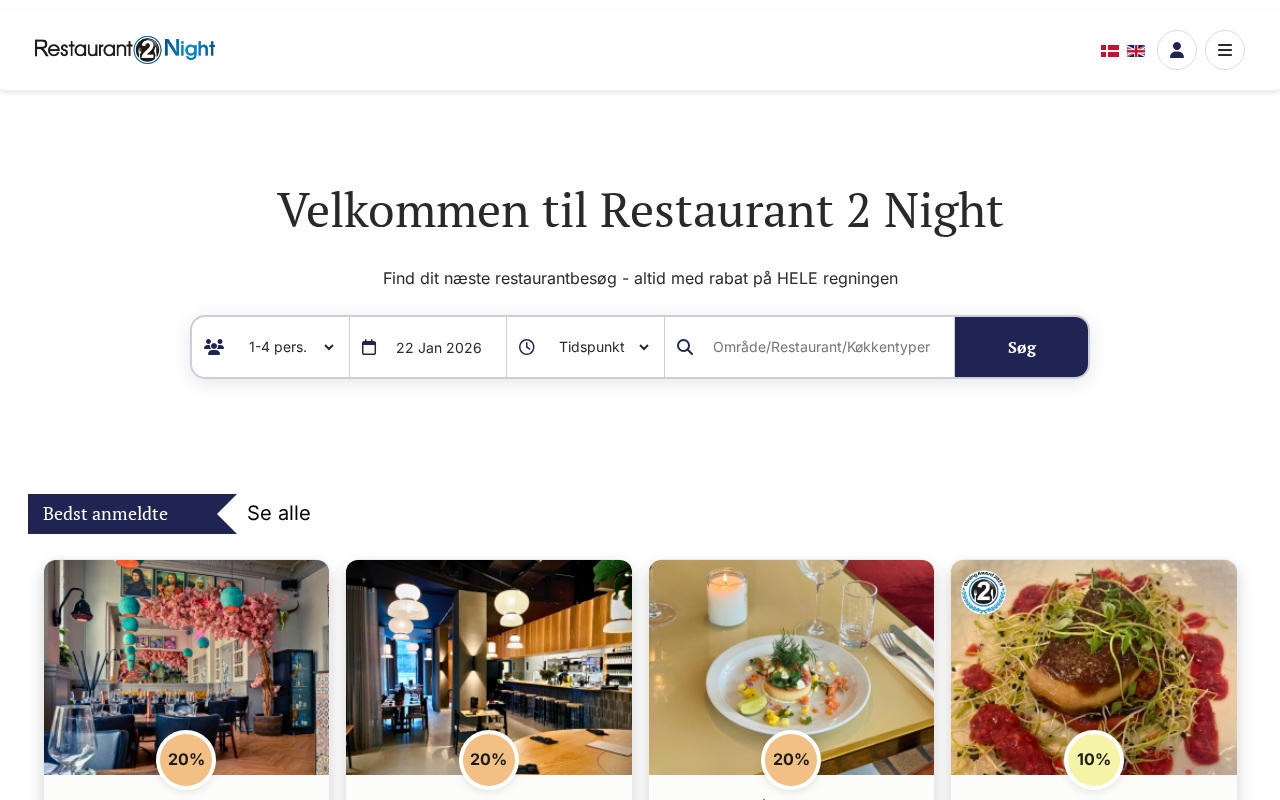Open the 22 Jan 2026 date picker
This screenshot has width=1280, height=800.
click(x=439, y=348)
